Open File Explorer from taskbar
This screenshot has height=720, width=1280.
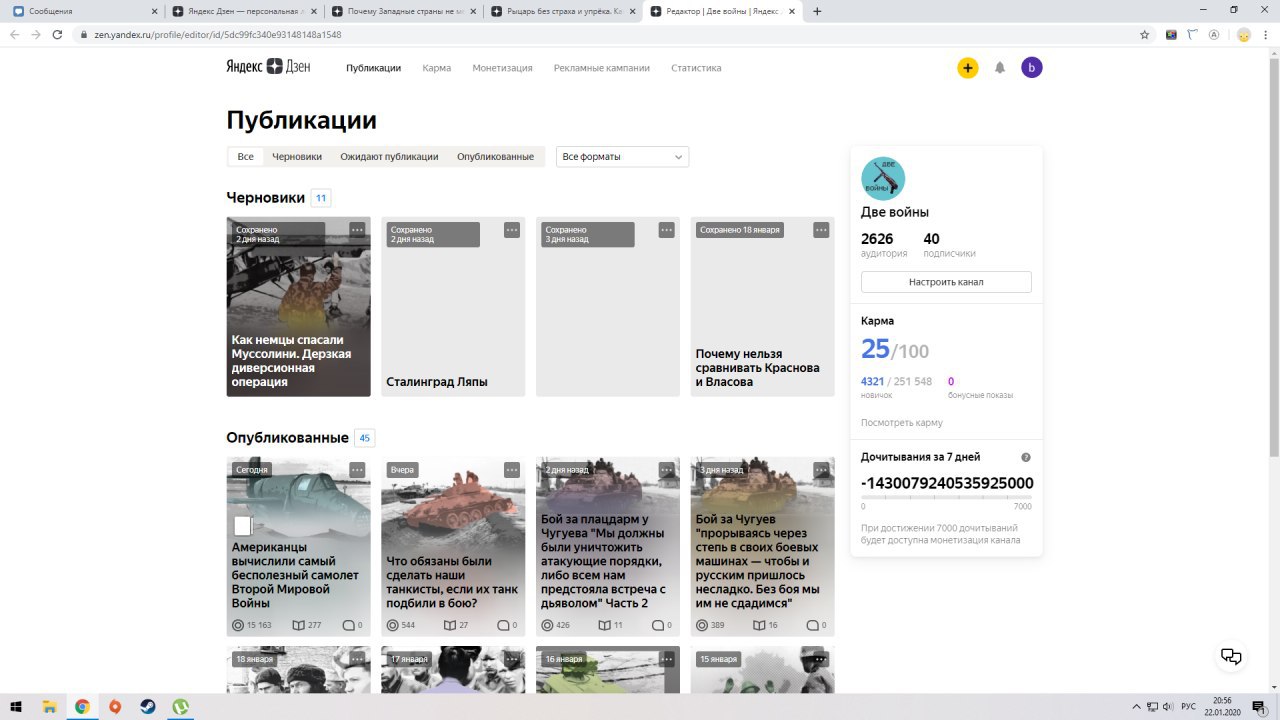point(49,706)
